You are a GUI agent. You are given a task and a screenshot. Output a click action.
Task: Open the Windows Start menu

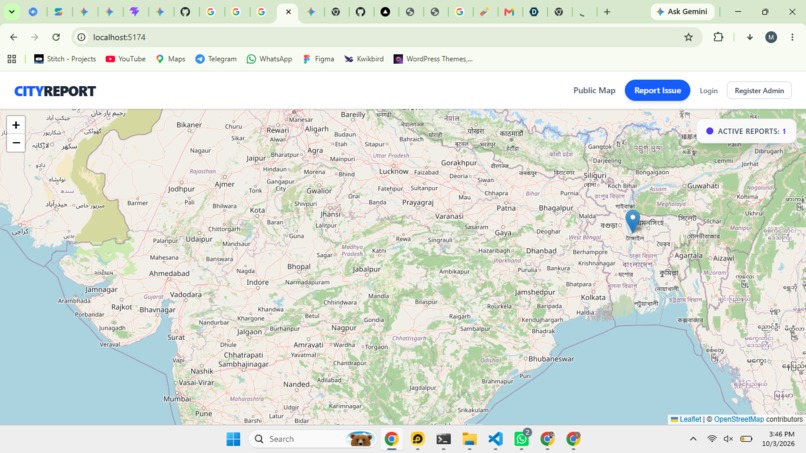[233, 439]
